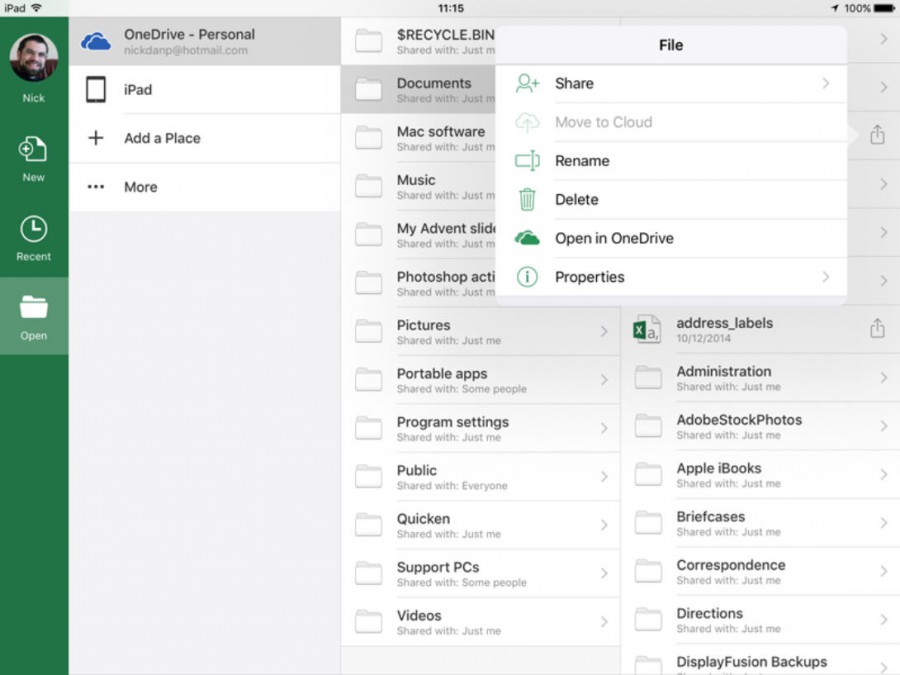Tap the share icon next to address_labels
The image size is (900, 675).
coord(877,328)
